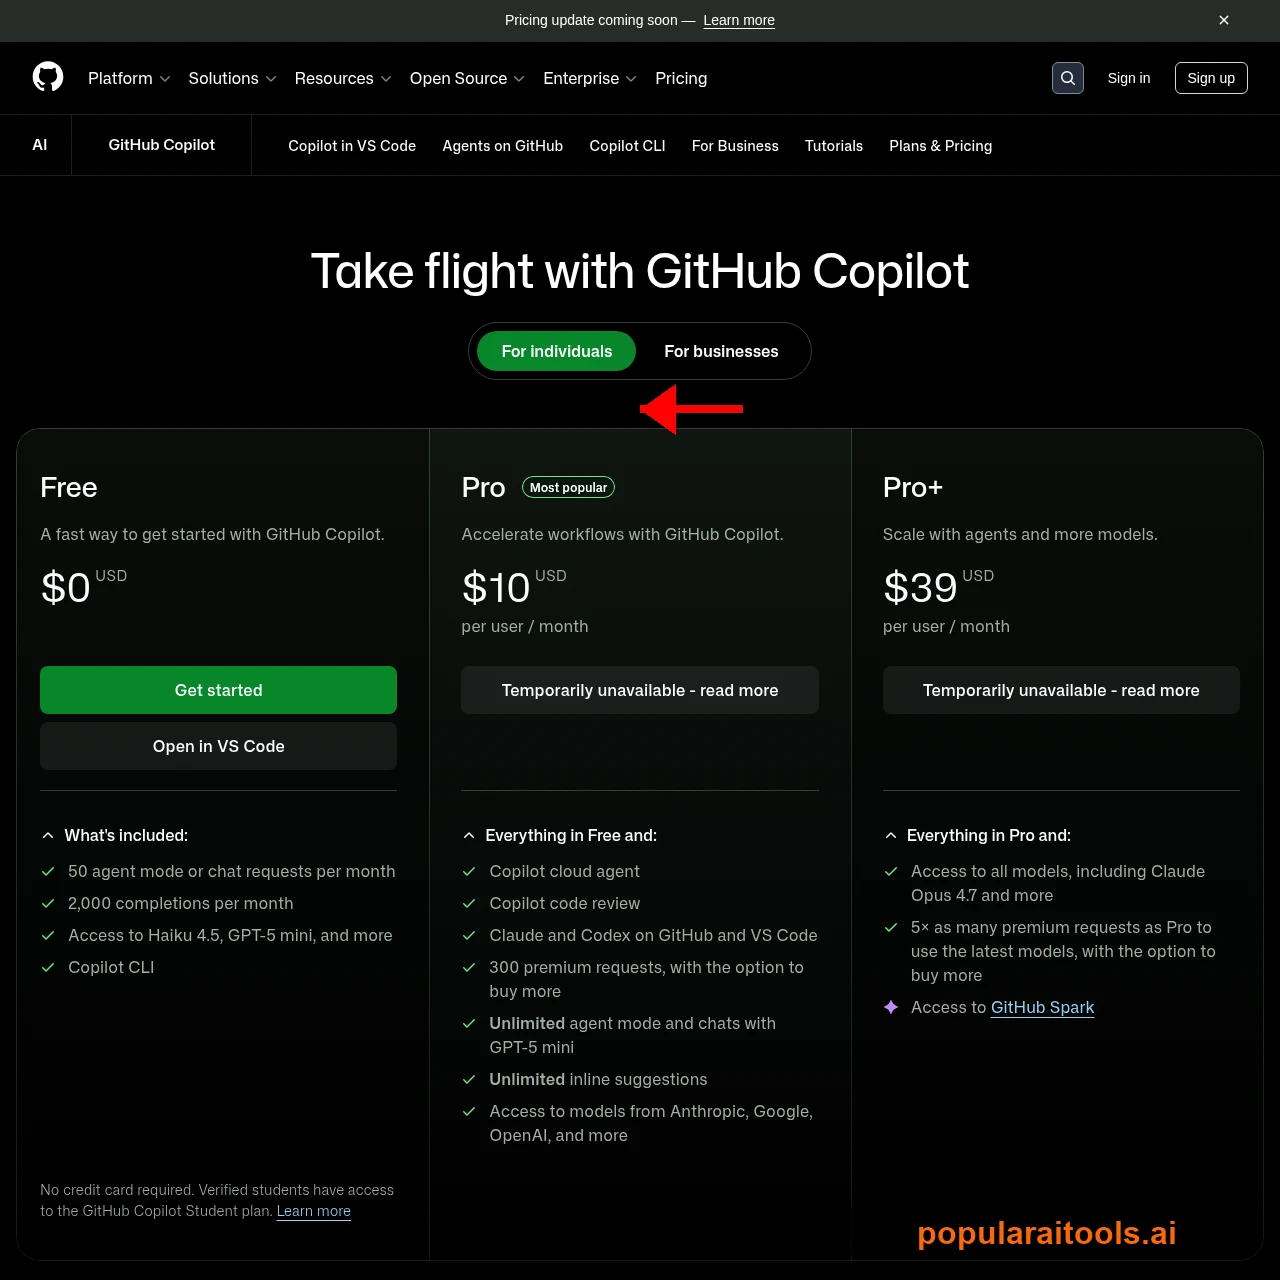Viewport: 1280px width, 1280px height.
Task: Open the Enterprise dropdown
Action: [589, 78]
